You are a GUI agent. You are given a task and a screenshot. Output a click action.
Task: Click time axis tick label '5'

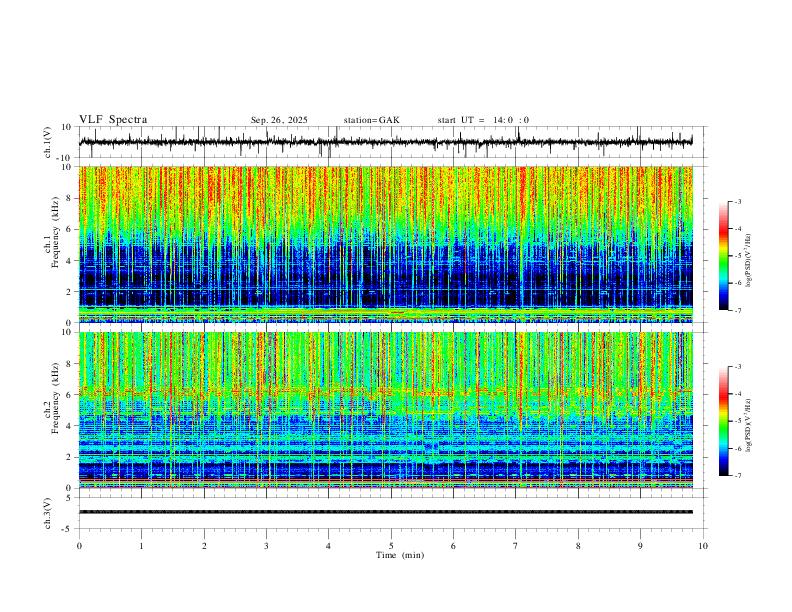pyautogui.click(x=391, y=546)
